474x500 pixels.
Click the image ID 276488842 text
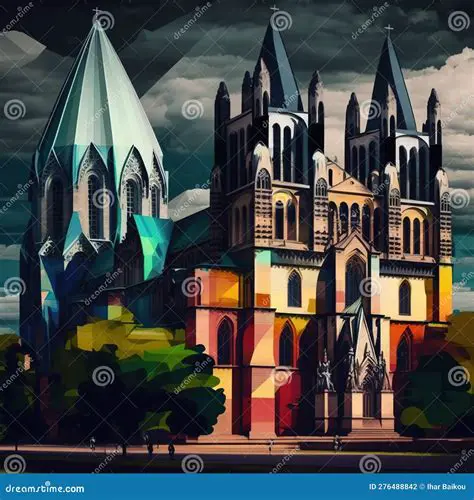(393, 487)
